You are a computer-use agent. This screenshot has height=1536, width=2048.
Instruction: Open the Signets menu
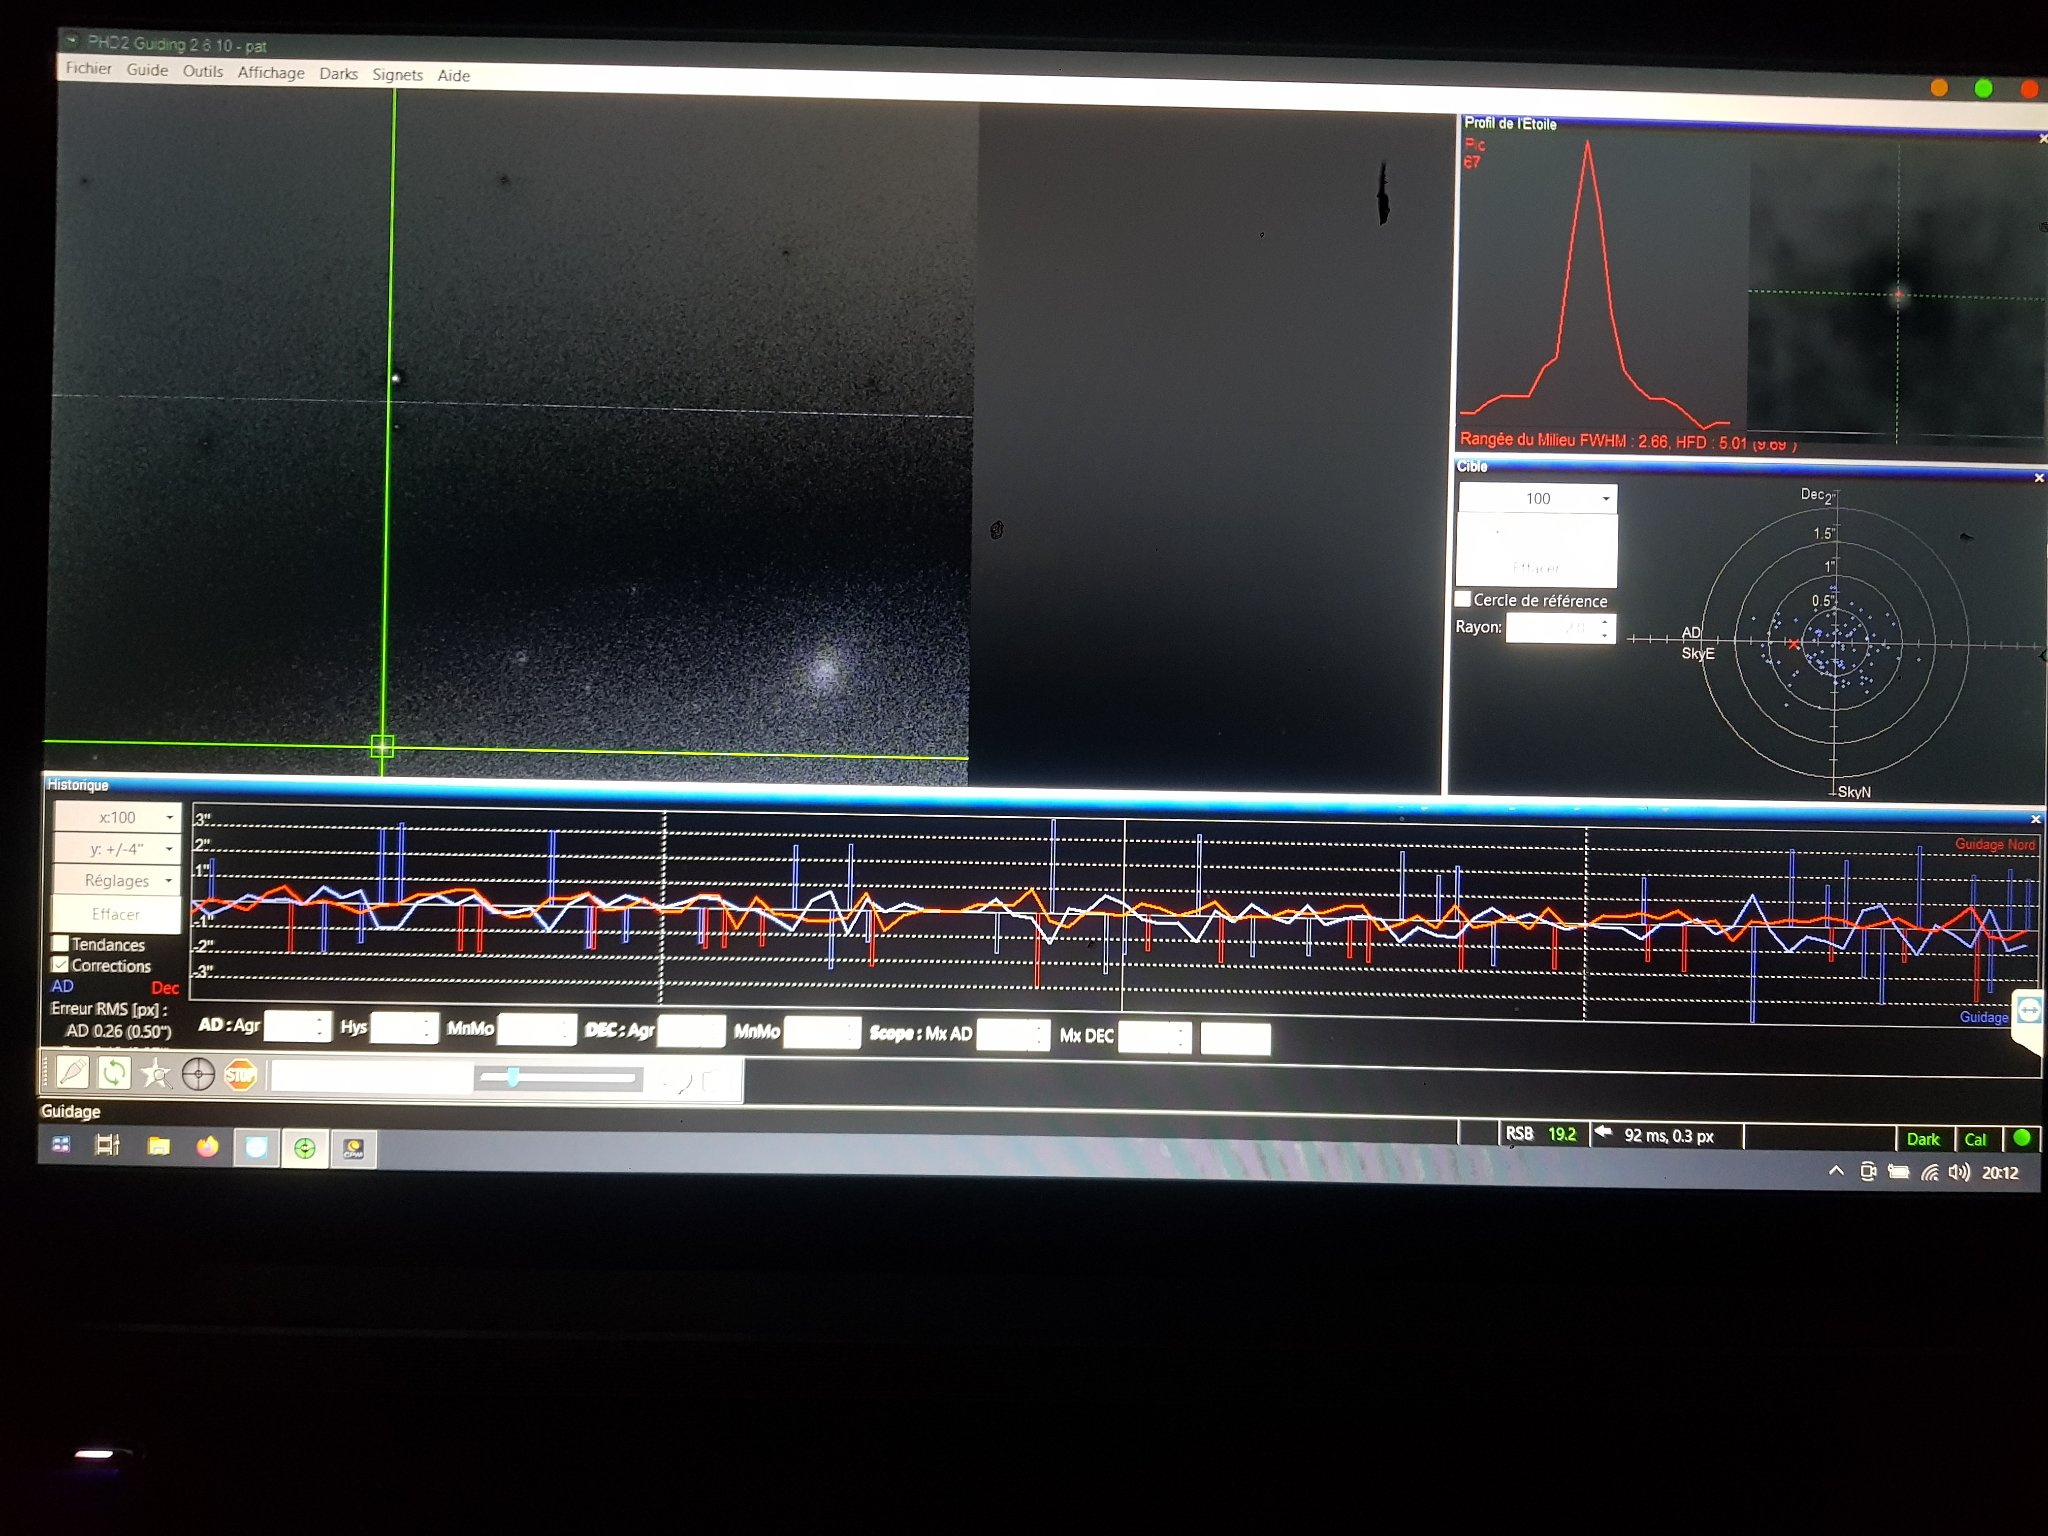(397, 75)
